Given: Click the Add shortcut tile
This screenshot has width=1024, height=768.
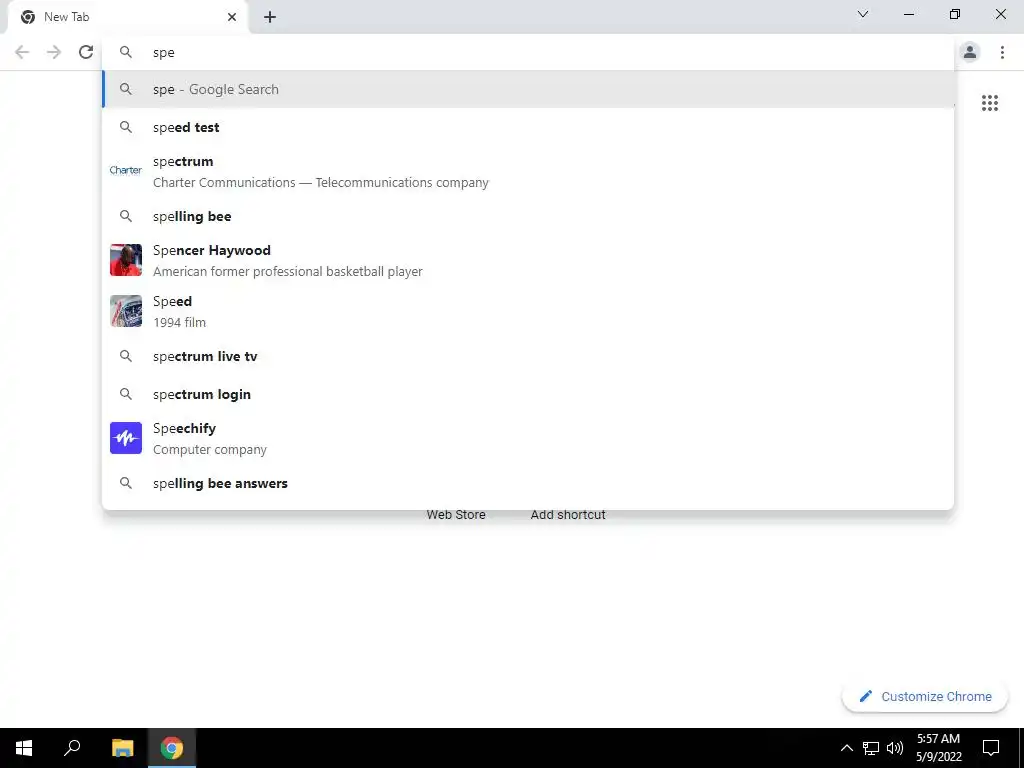Looking at the screenshot, I should click(x=568, y=515).
